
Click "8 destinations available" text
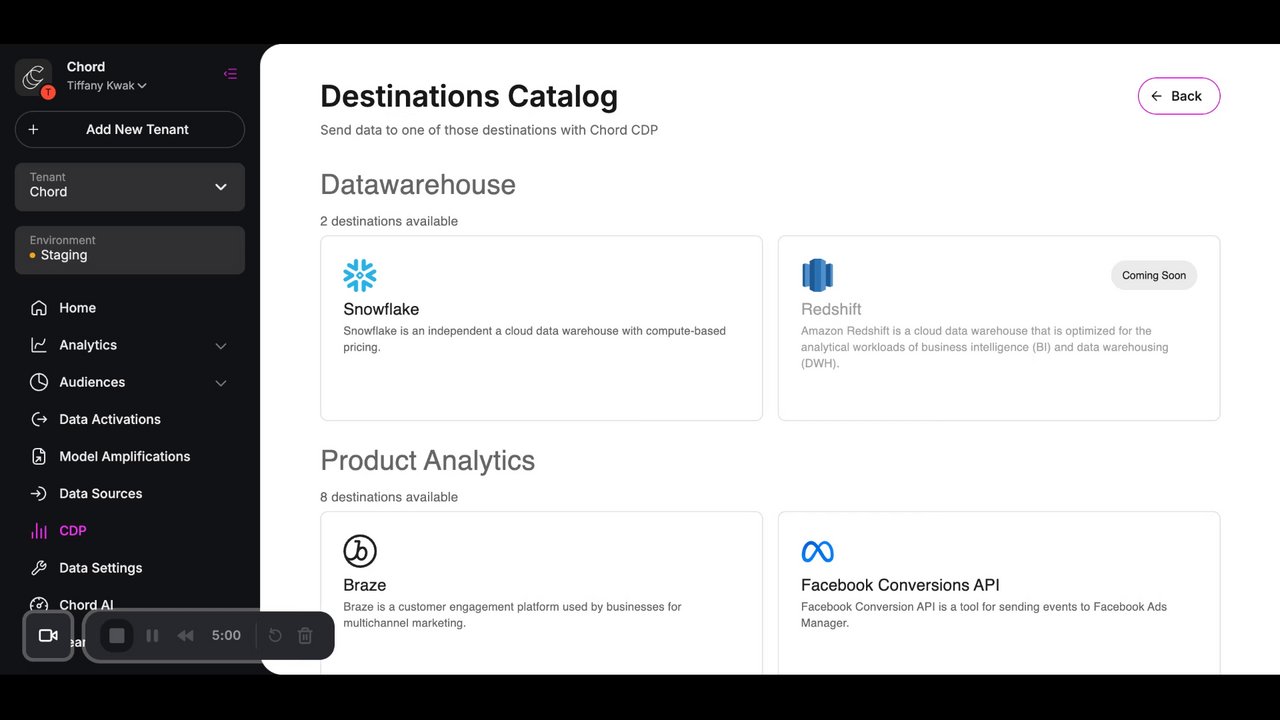(x=389, y=497)
